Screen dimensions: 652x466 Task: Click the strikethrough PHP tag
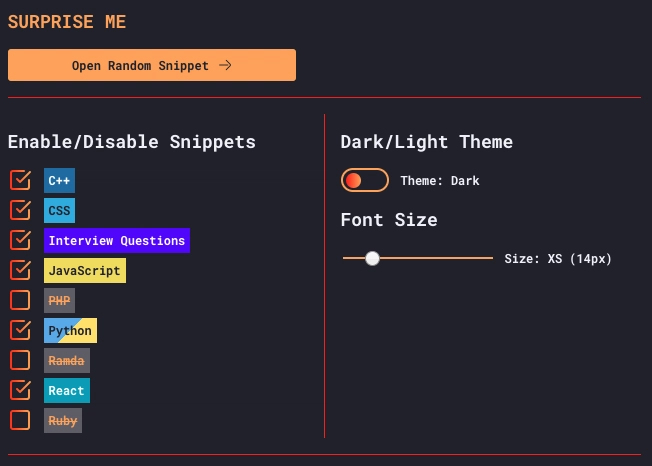pos(59,301)
